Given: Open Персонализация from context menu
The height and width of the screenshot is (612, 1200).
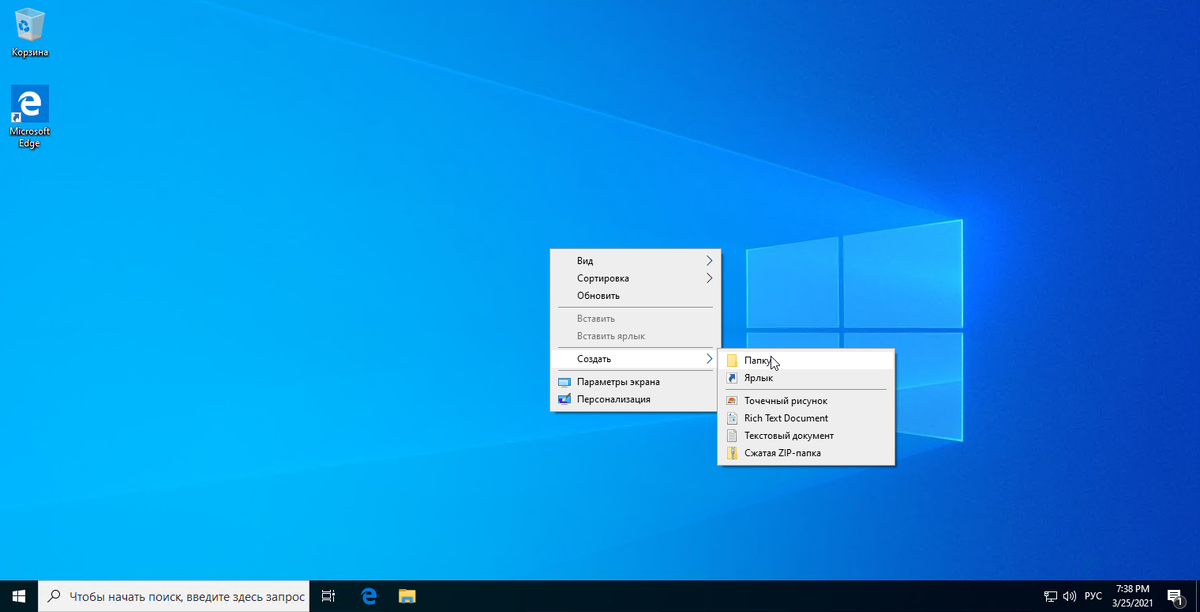Looking at the screenshot, I should pyautogui.click(x=635, y=399).
